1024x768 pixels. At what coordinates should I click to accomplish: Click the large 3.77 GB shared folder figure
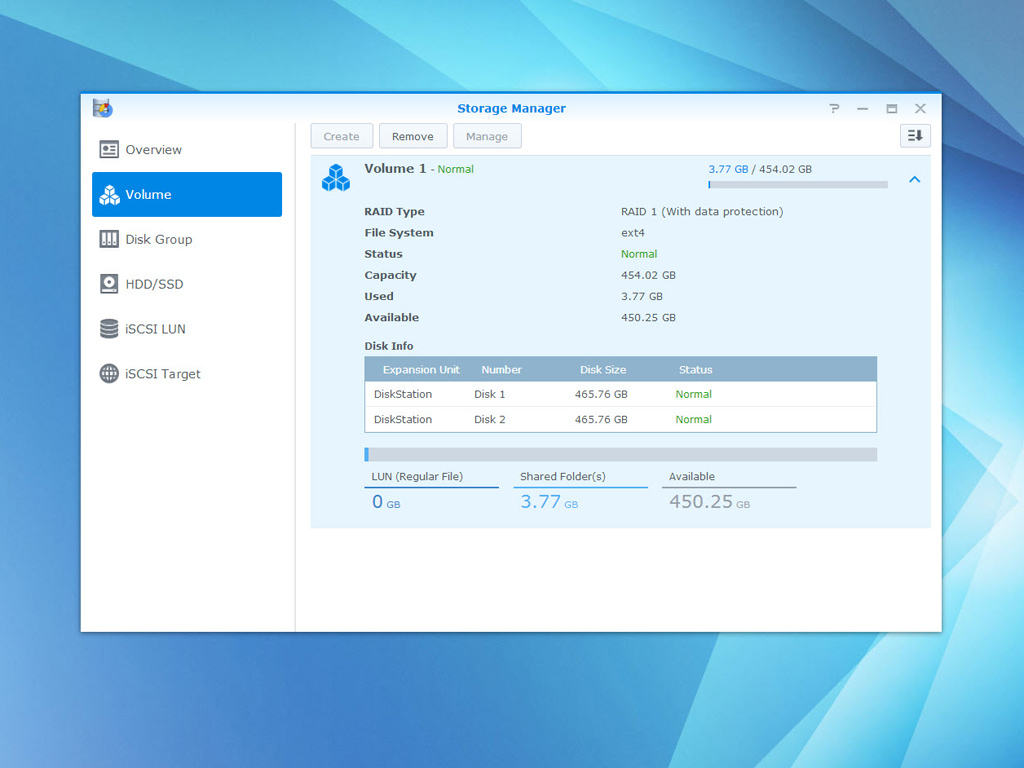(x=549, y=502)
